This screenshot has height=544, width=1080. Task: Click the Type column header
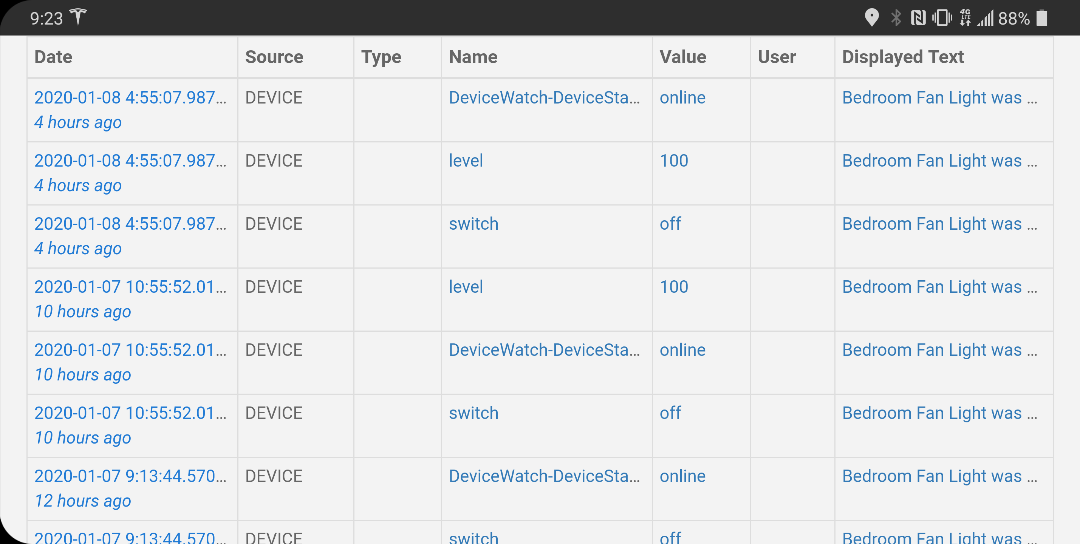click(381, 57)
